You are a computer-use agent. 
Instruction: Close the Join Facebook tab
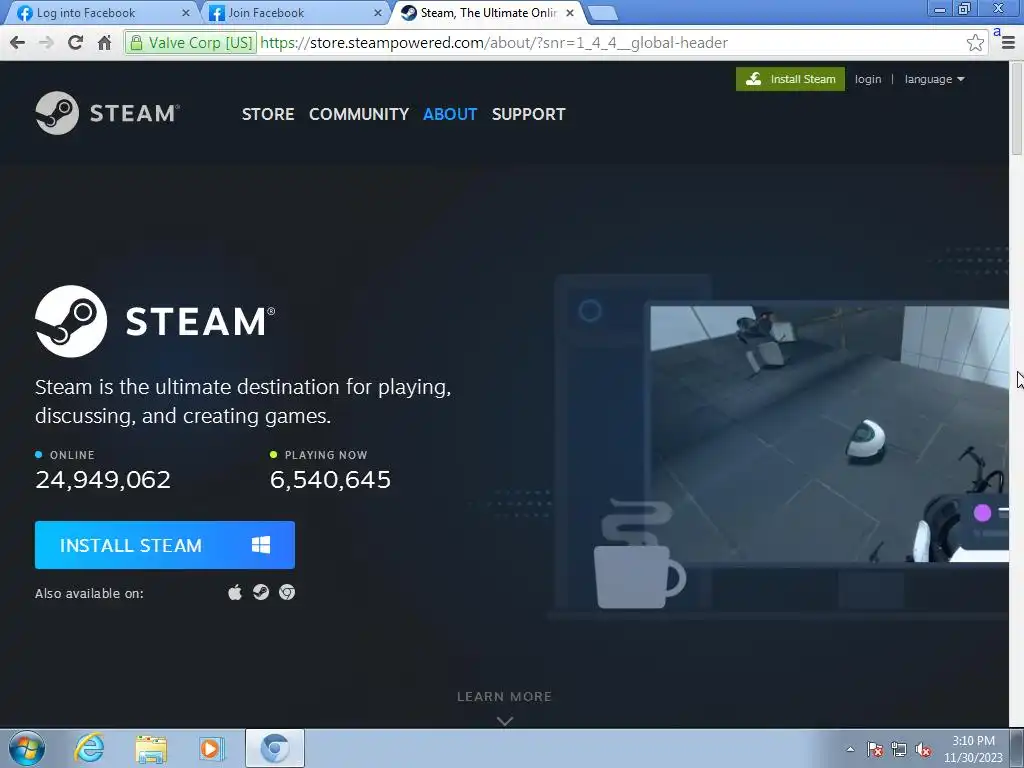click(377, 13)
